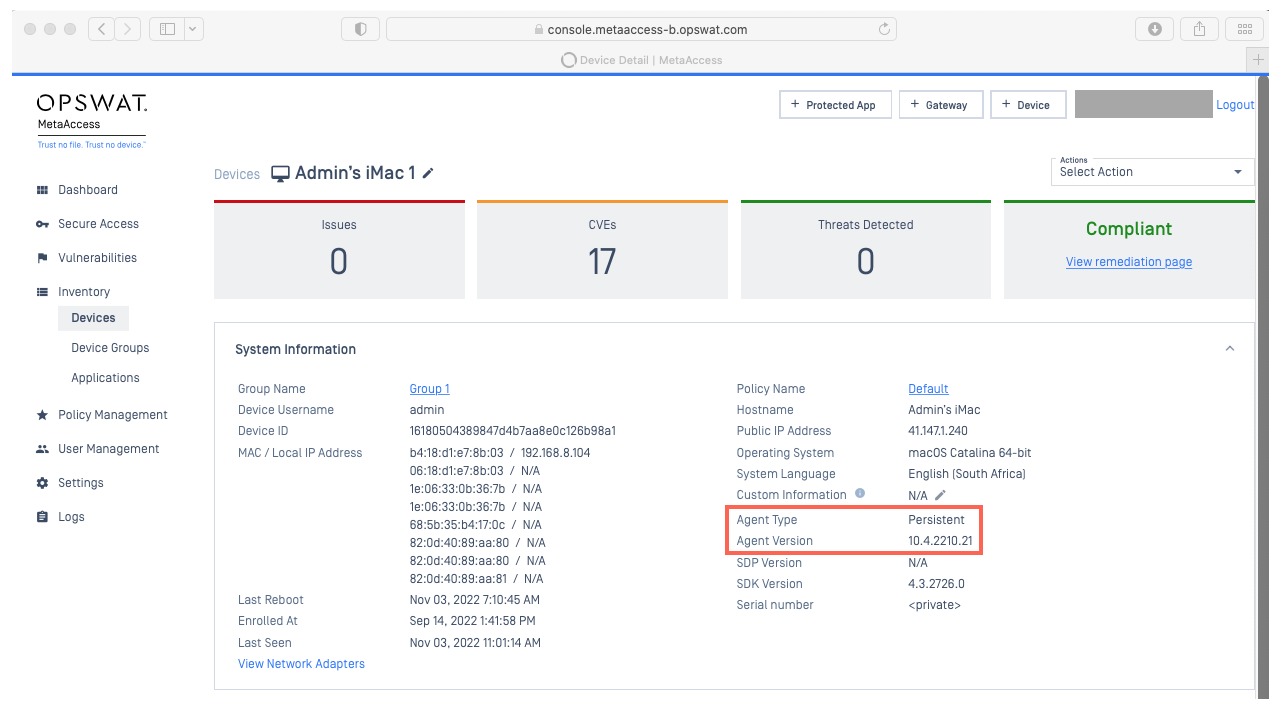Open Settings in sidebar
This screenshot has width=1275, height=707.
coord(81,483)
